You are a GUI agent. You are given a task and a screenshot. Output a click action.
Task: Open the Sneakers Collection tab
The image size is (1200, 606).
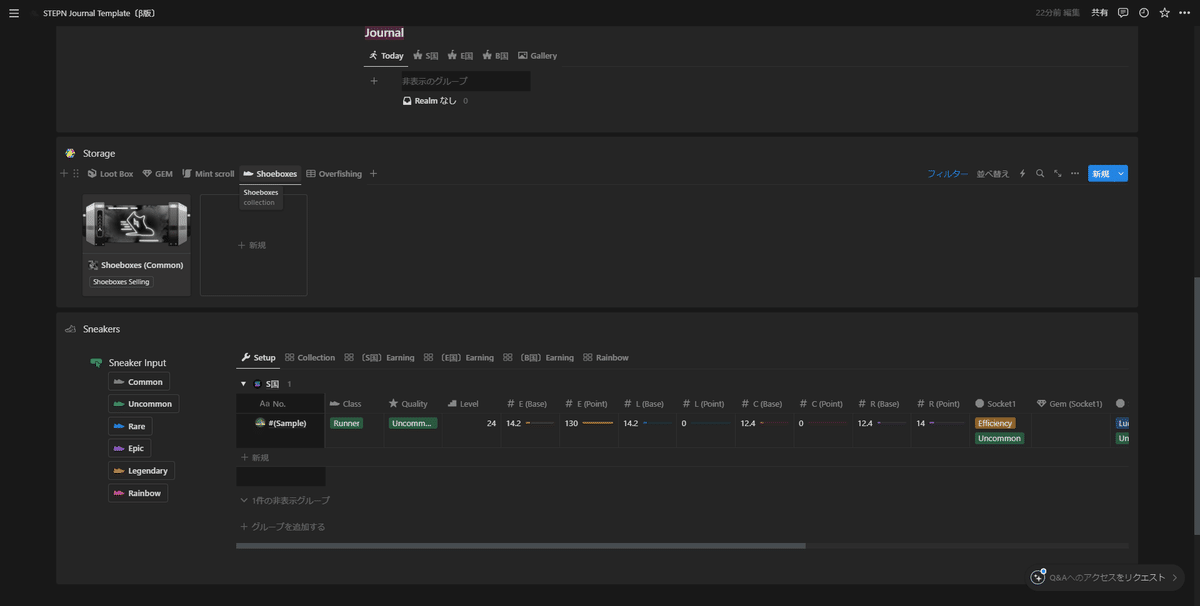point(310,357)
